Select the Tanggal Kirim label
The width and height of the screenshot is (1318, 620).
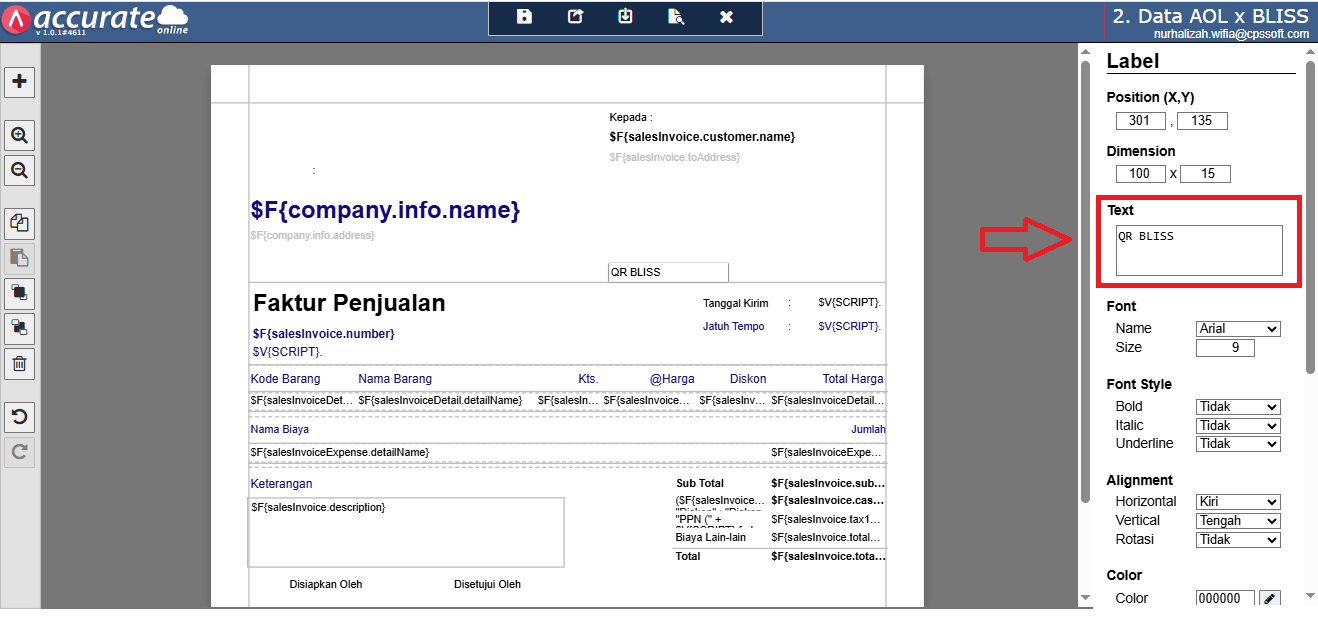(735, 303)
